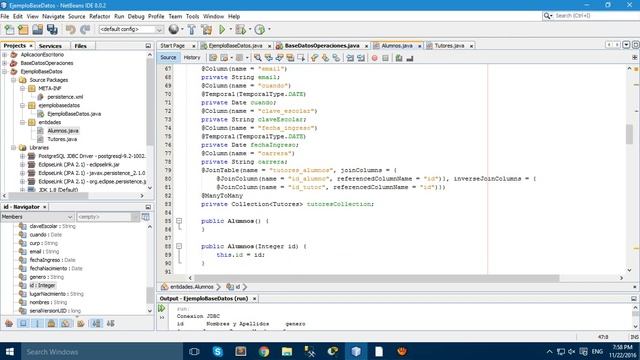Close the Start Page tab
This screenshot has width=640, height=360.
194,46
